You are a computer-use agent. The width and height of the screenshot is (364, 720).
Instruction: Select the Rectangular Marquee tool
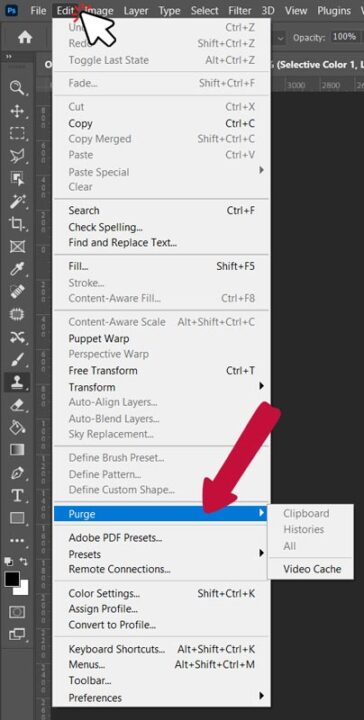[x=17, y=134]
